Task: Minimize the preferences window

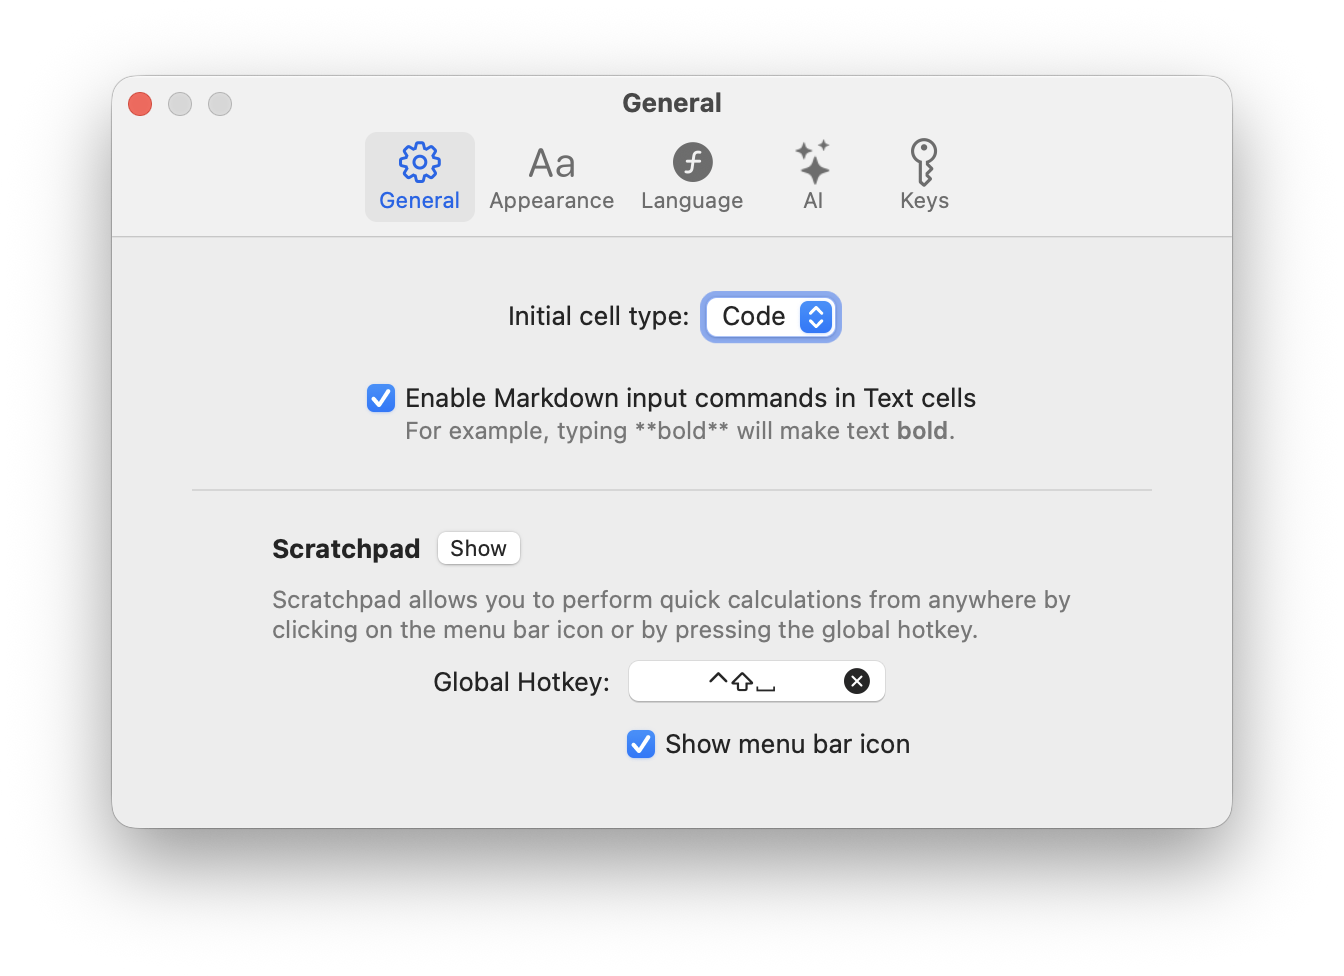Action: [179, 103]
